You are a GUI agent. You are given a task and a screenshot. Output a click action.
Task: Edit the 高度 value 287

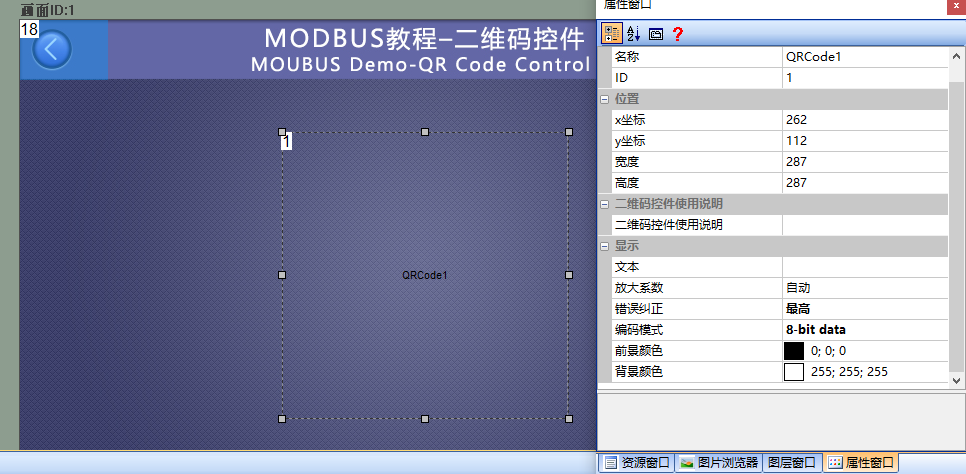pos(865,183)
